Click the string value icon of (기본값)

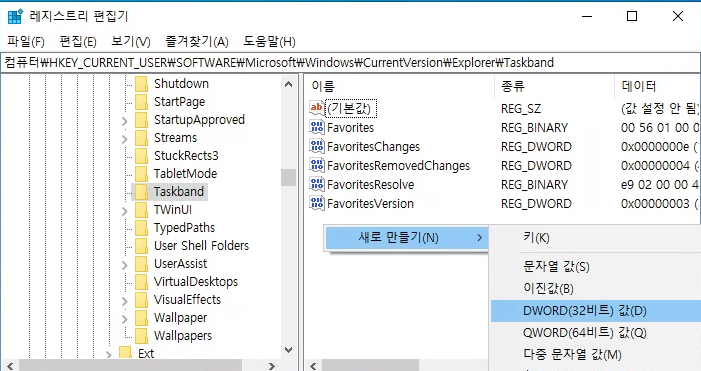[317, 108]
